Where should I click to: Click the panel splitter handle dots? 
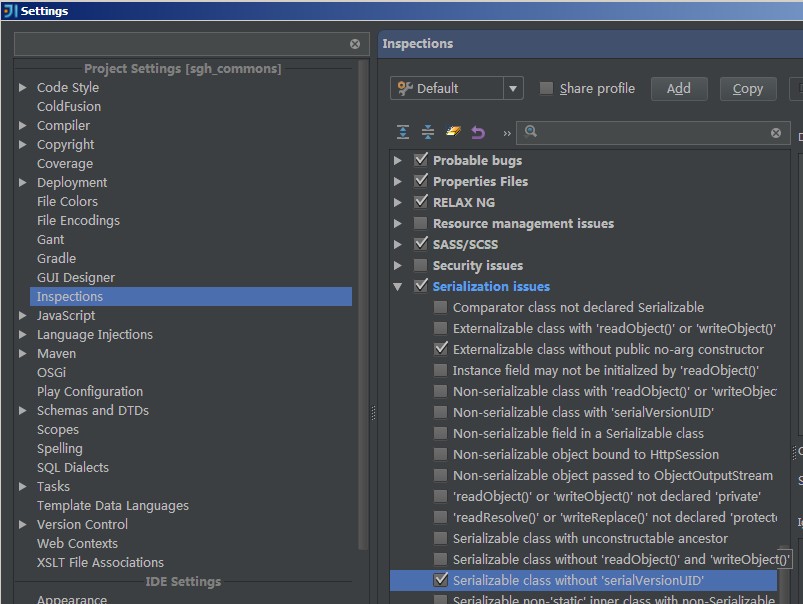pyautogui.click(x=373, y=413)
